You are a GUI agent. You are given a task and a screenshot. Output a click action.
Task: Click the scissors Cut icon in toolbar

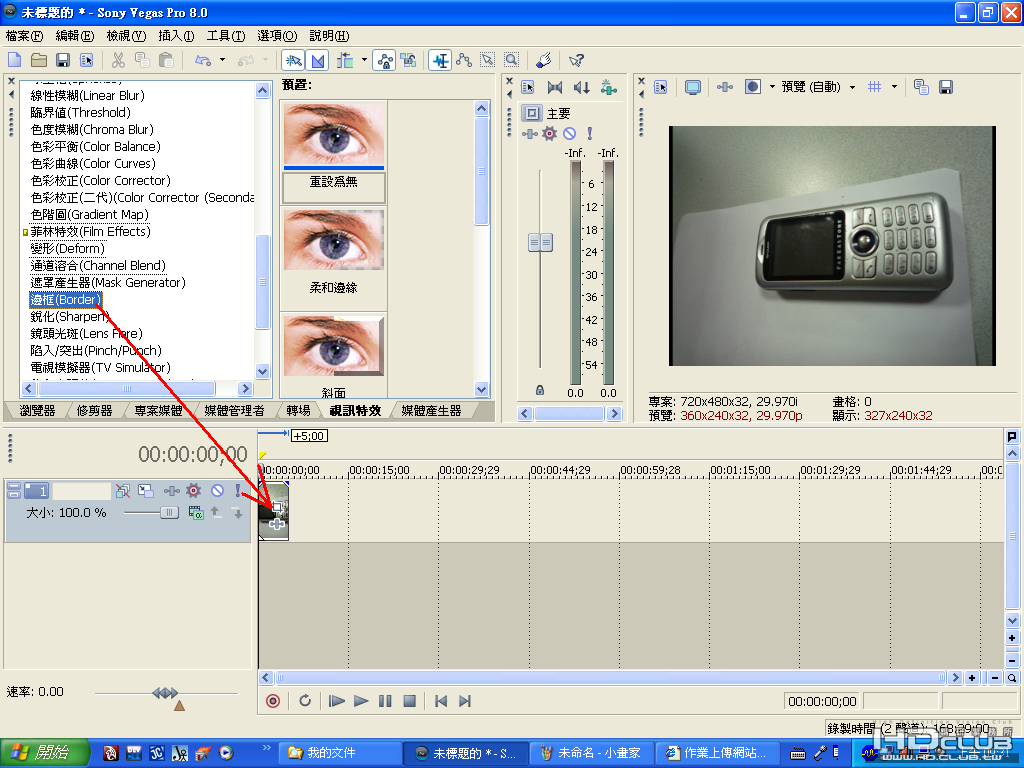pyautogui.click(x=118, y=61)
